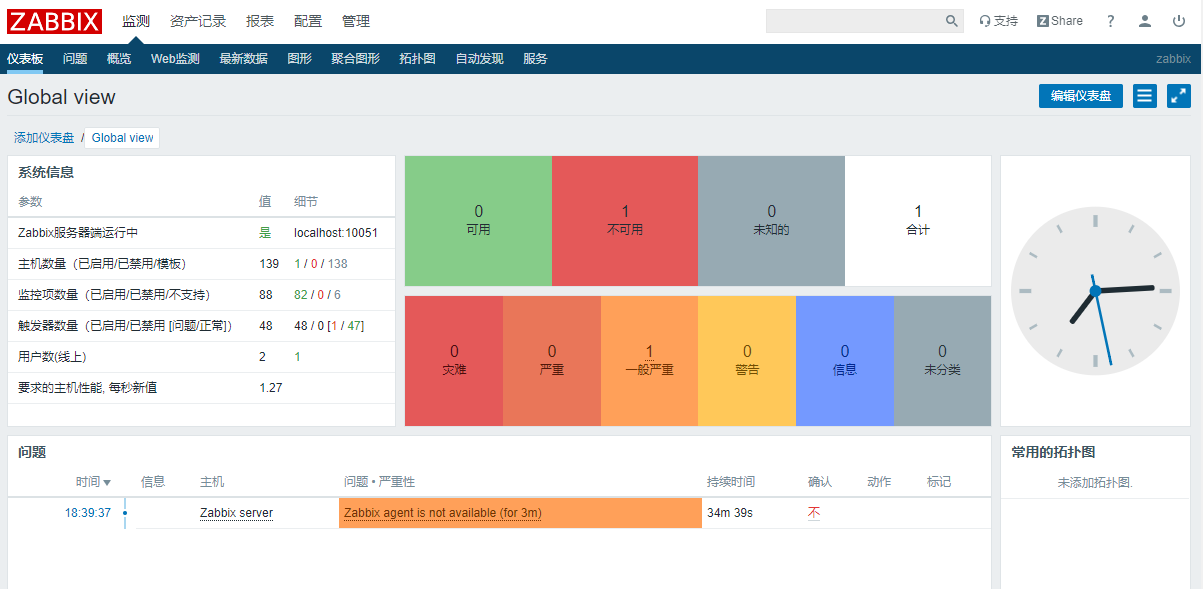This screenshot has width=1203, height=589.
Task: Toggle fullscreen dashboard mode icon
Action: click(1179, 96)
